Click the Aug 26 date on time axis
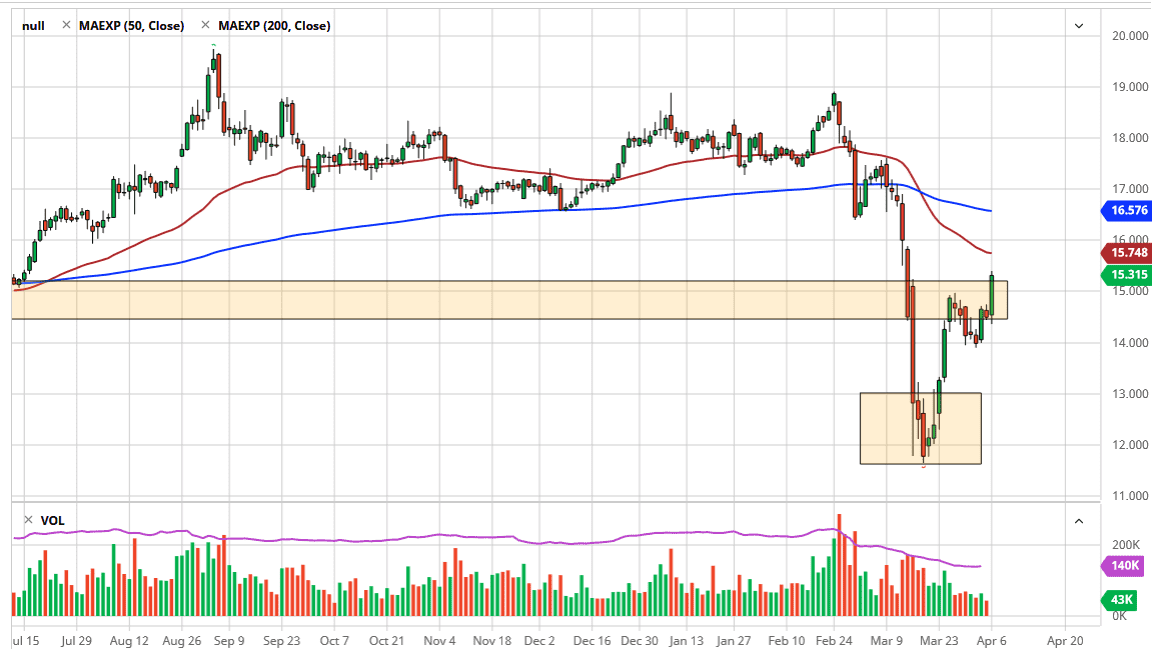 pos(182,639)
